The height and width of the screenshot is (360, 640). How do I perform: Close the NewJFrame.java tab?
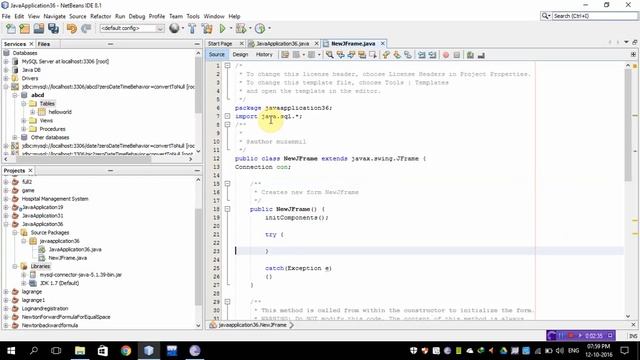[x=382, y=43]
